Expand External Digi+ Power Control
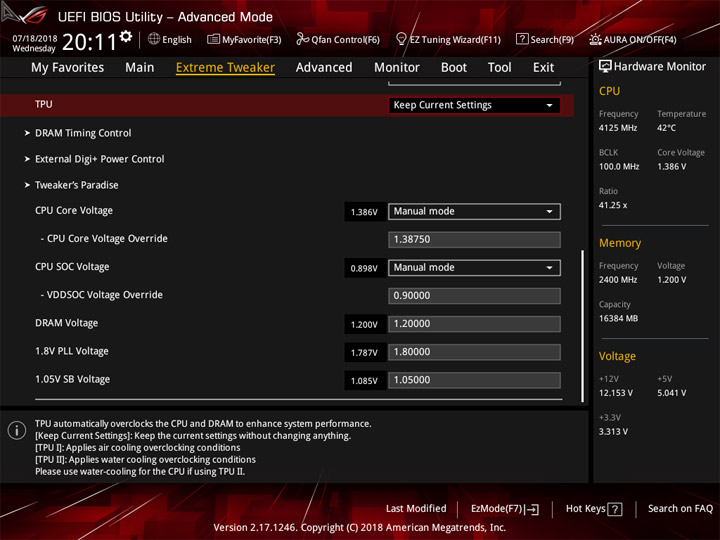Viewport: 720px width, 540px height. tap(99, 159)
